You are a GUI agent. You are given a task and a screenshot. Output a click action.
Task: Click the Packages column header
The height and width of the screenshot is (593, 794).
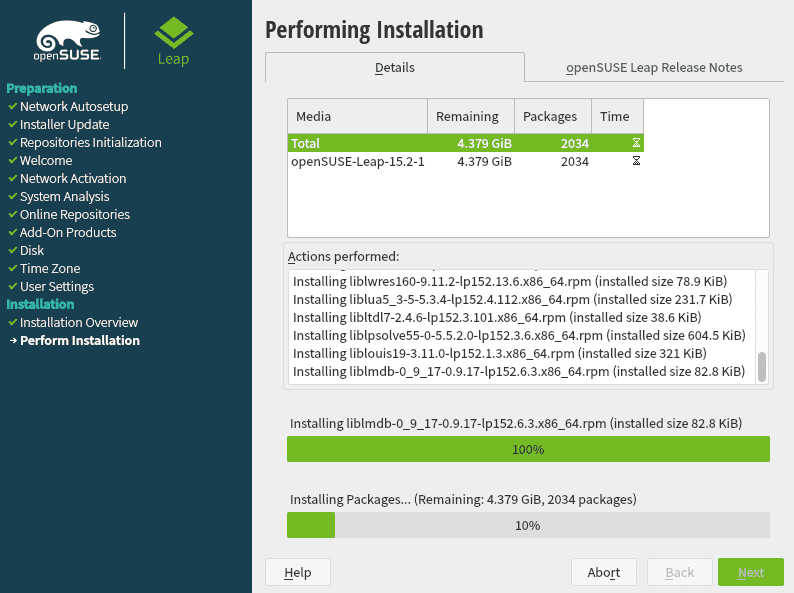coord(553,116)
